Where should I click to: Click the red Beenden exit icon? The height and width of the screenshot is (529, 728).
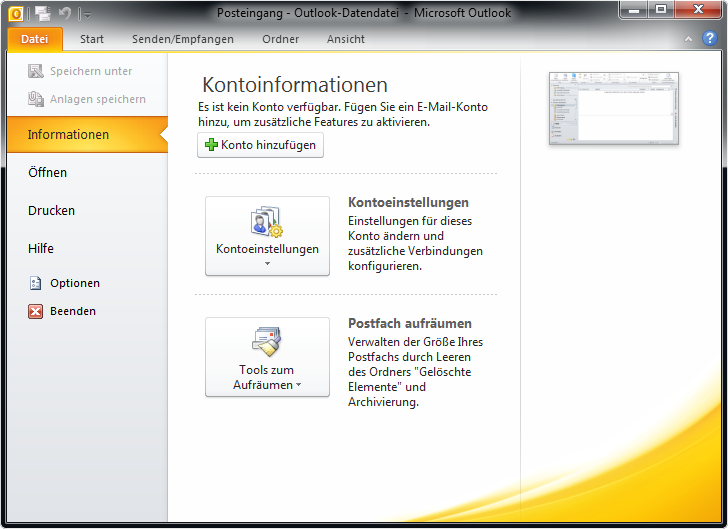[x=36, y=311]
